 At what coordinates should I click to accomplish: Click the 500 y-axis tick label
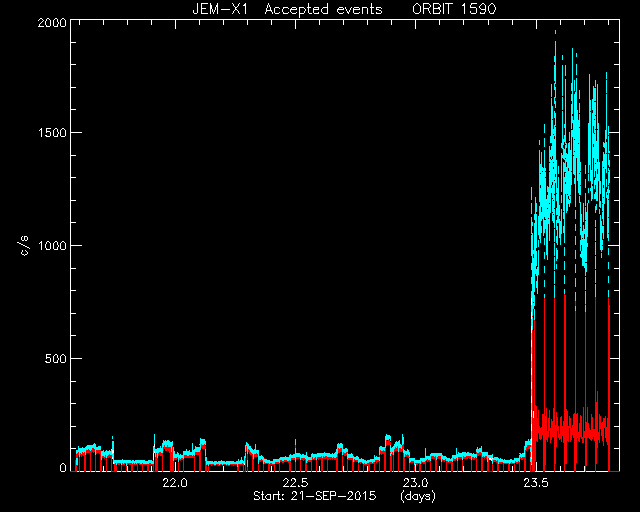click(55, 358)
